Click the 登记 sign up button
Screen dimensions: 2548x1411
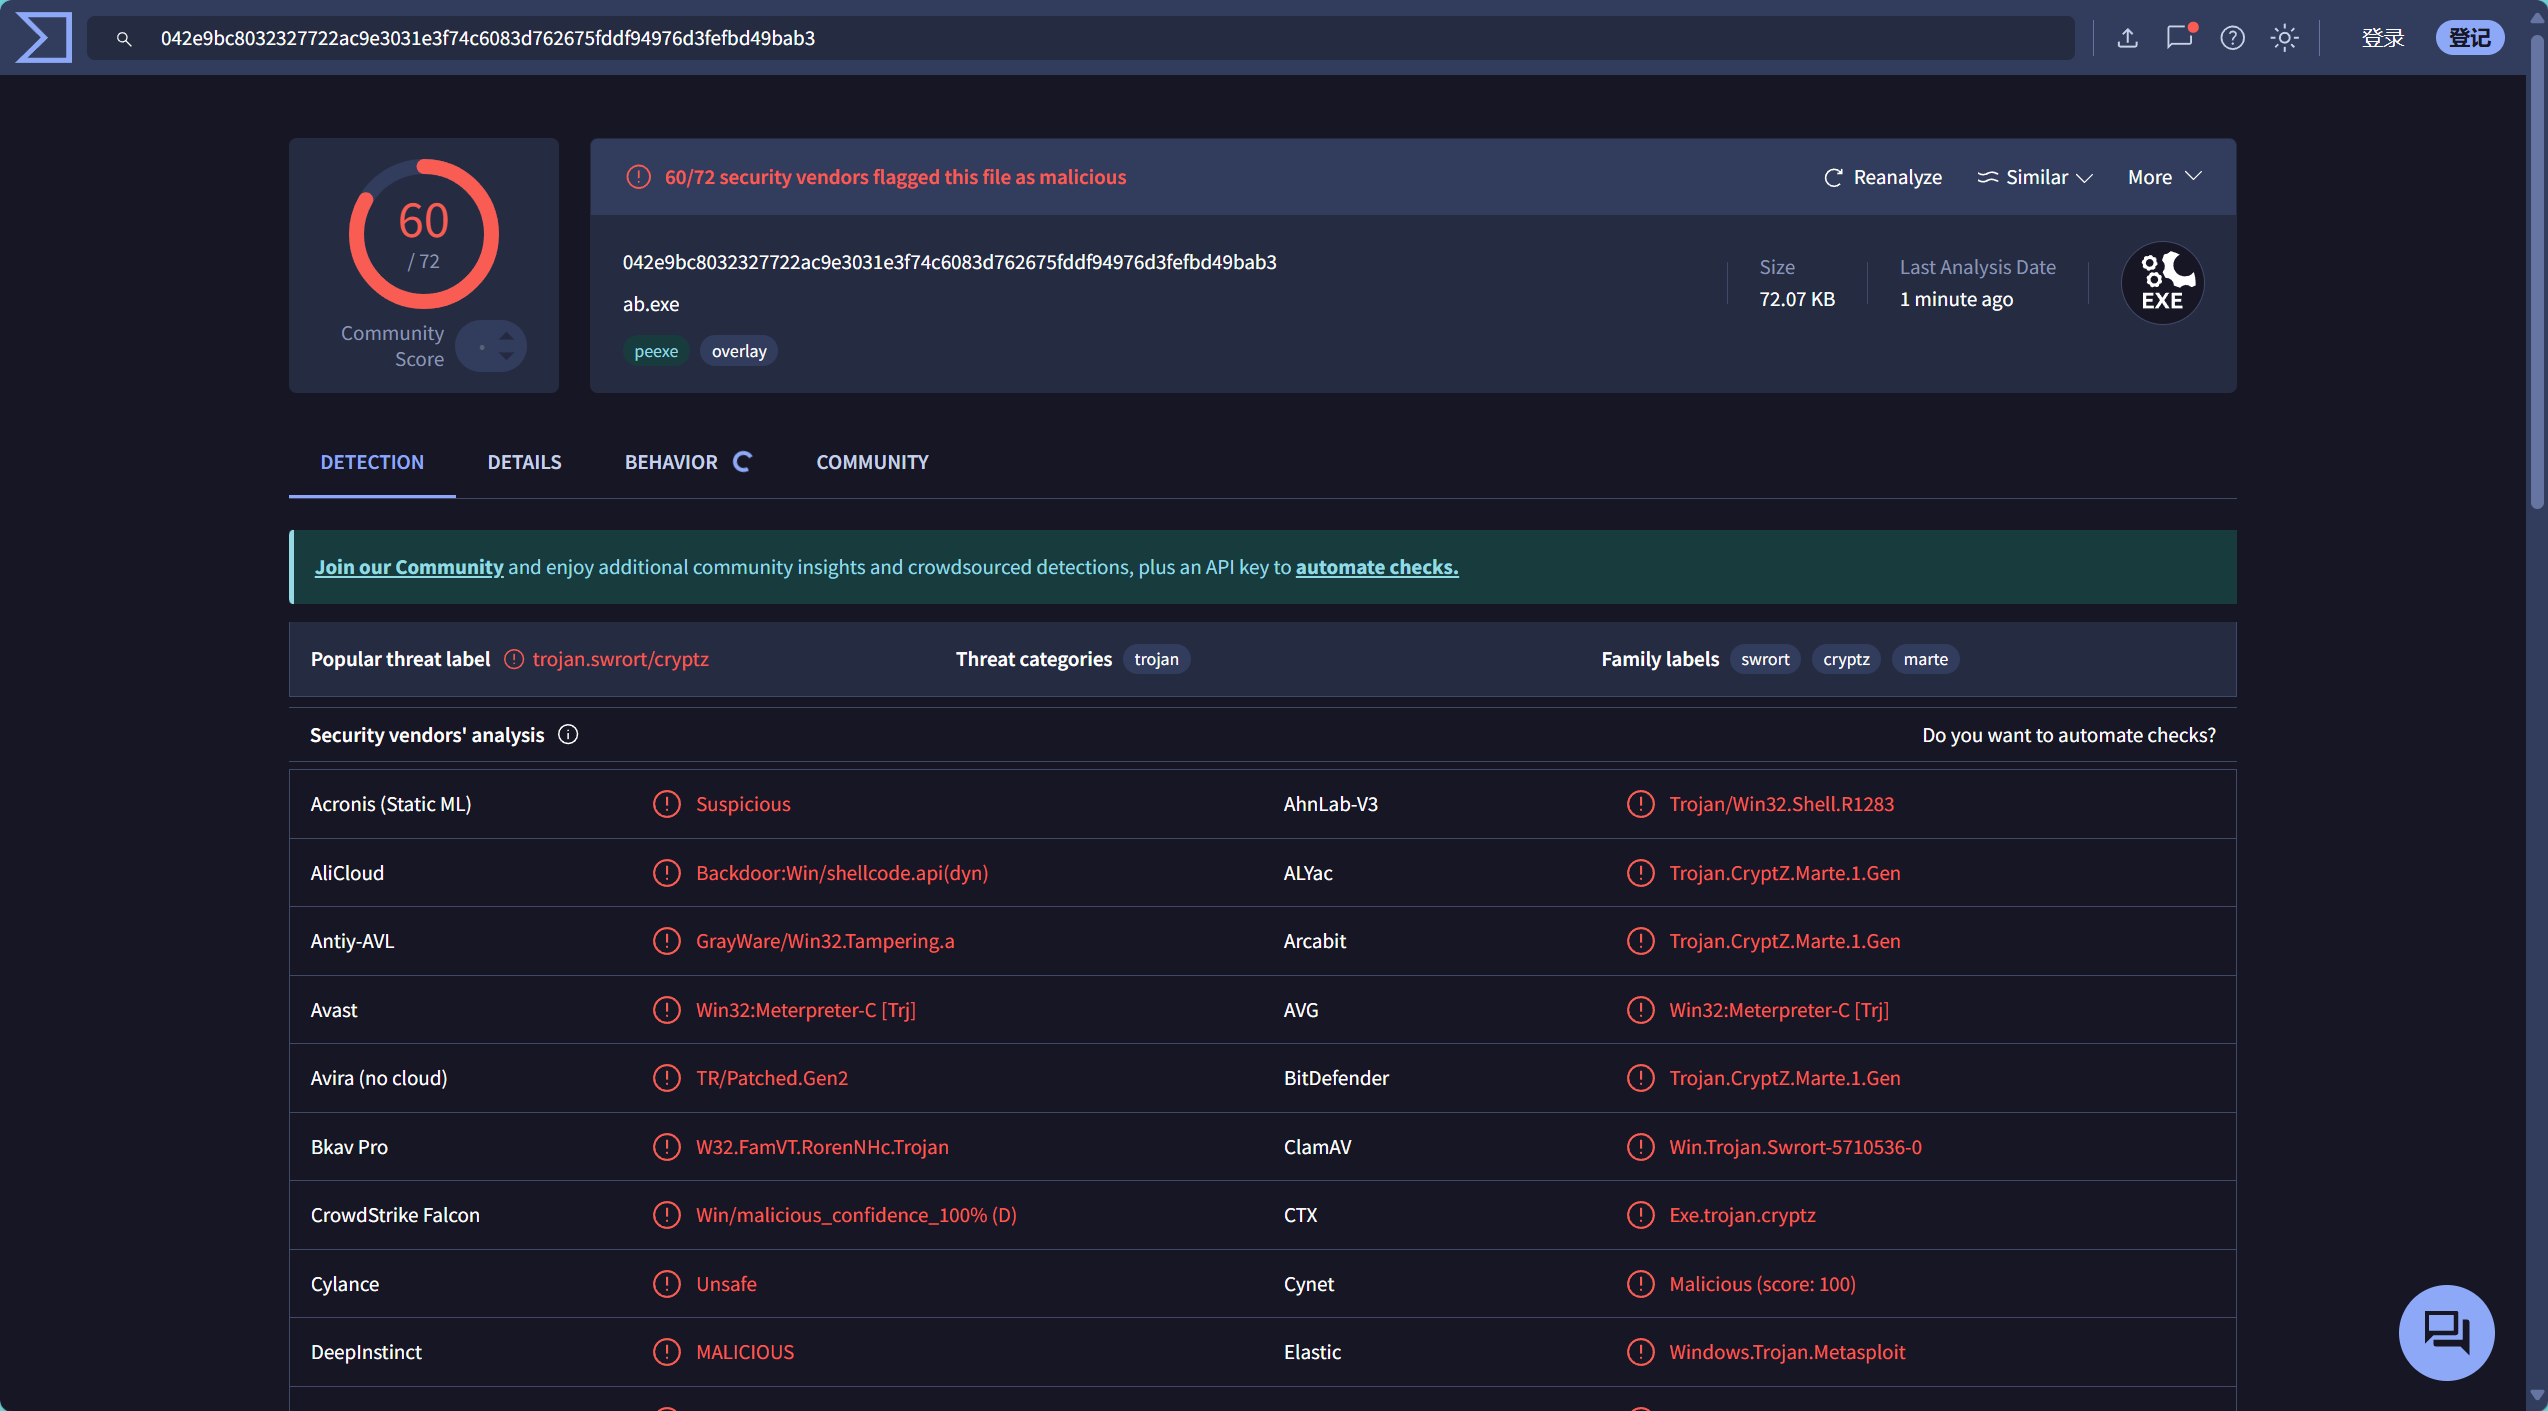[2469, 38]
